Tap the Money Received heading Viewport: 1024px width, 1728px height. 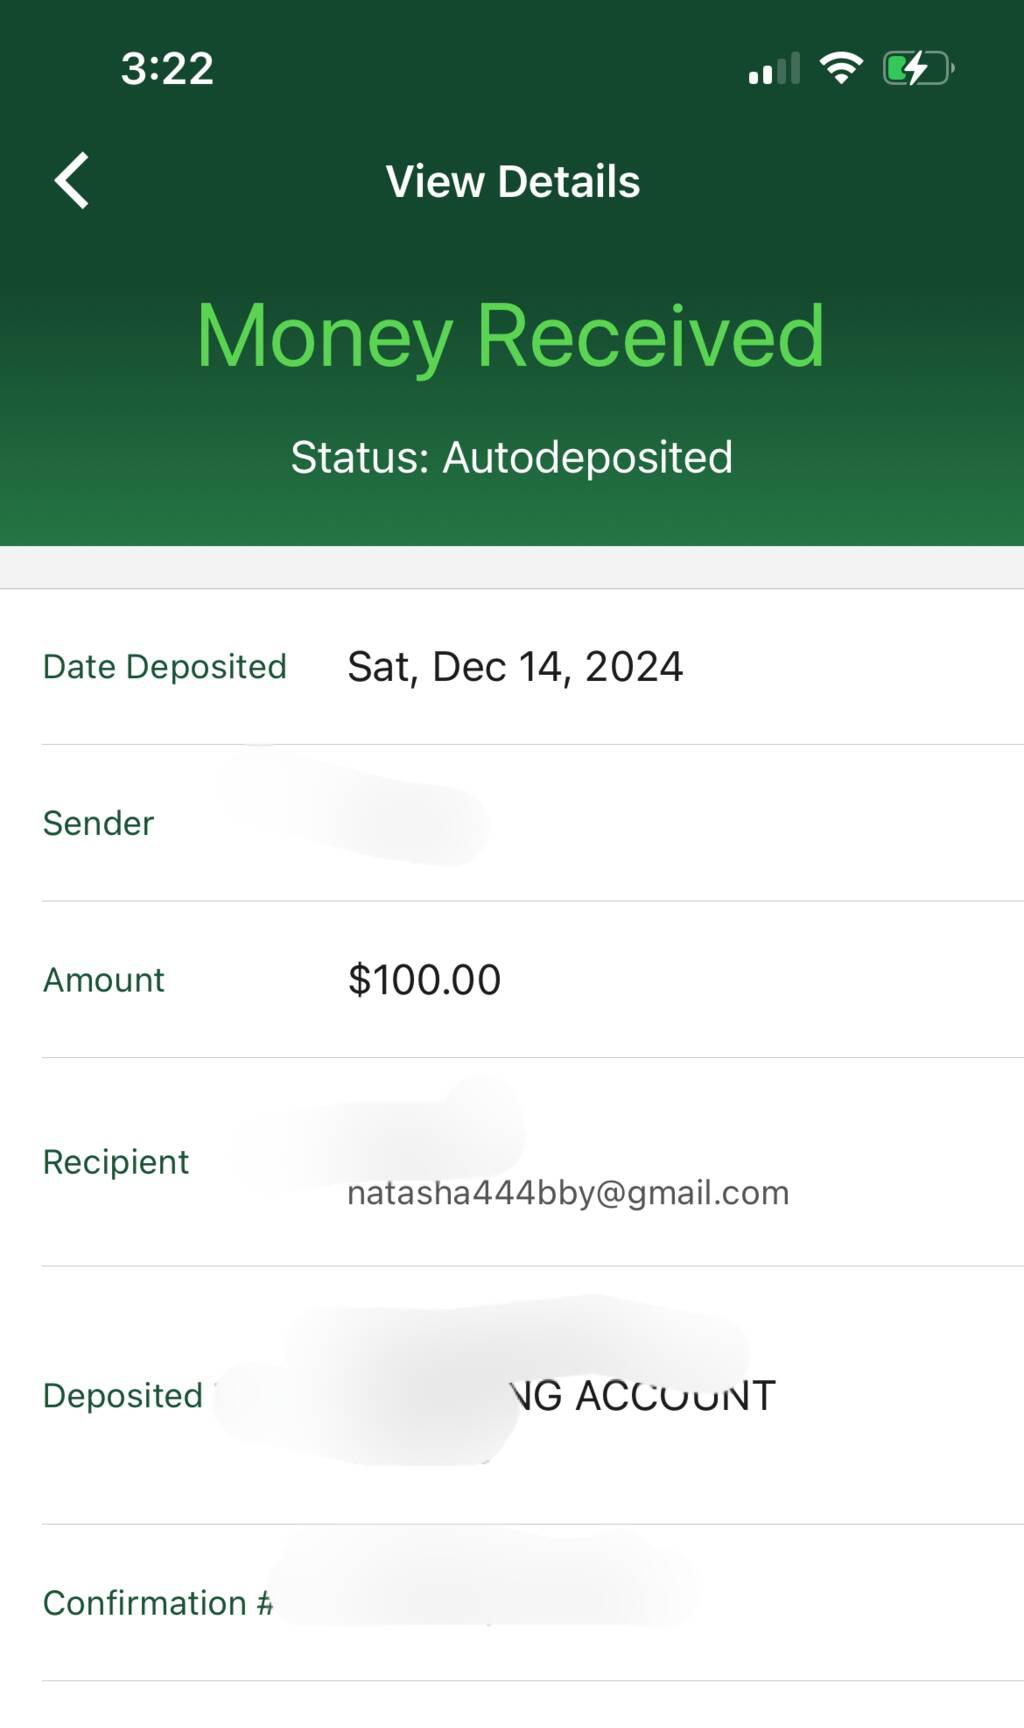pyautogui.click(x=511, y=337)
